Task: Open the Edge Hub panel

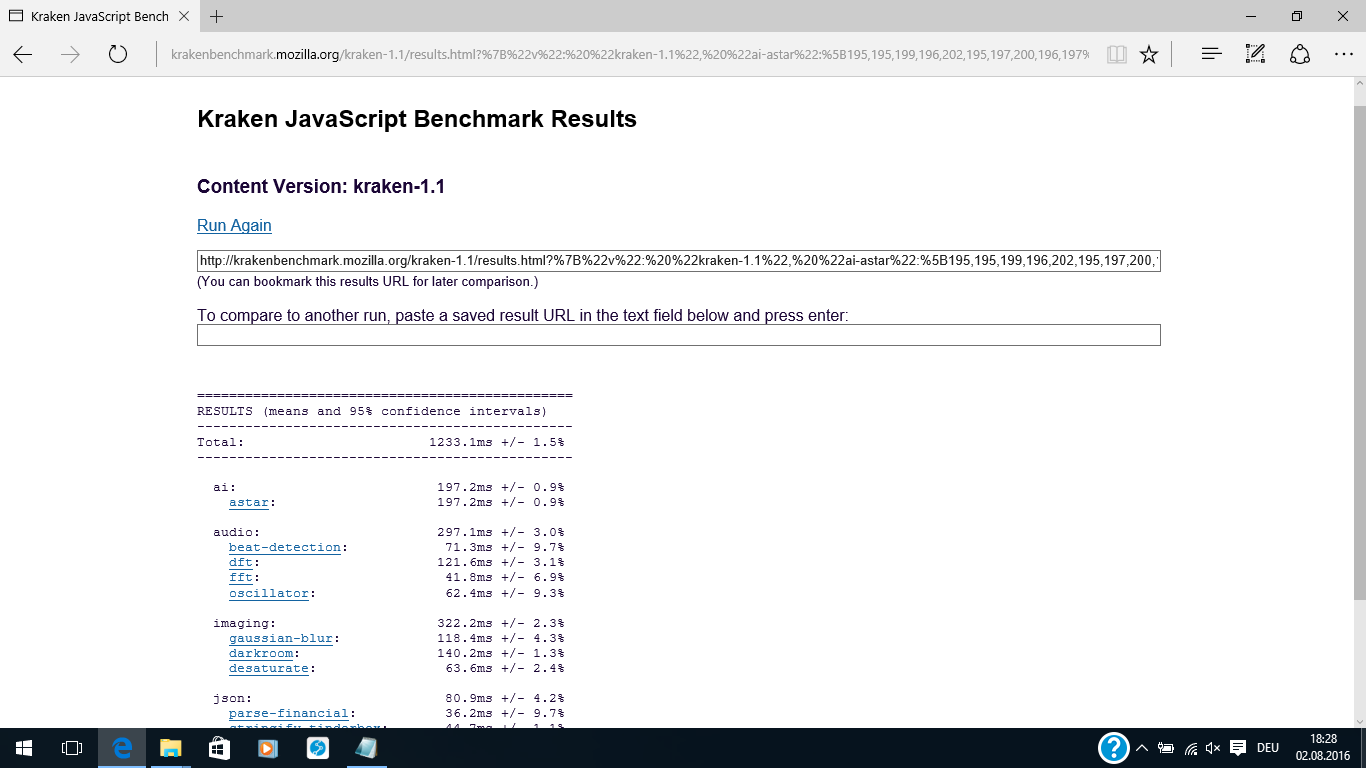Action: click(x=1211, y=55)
